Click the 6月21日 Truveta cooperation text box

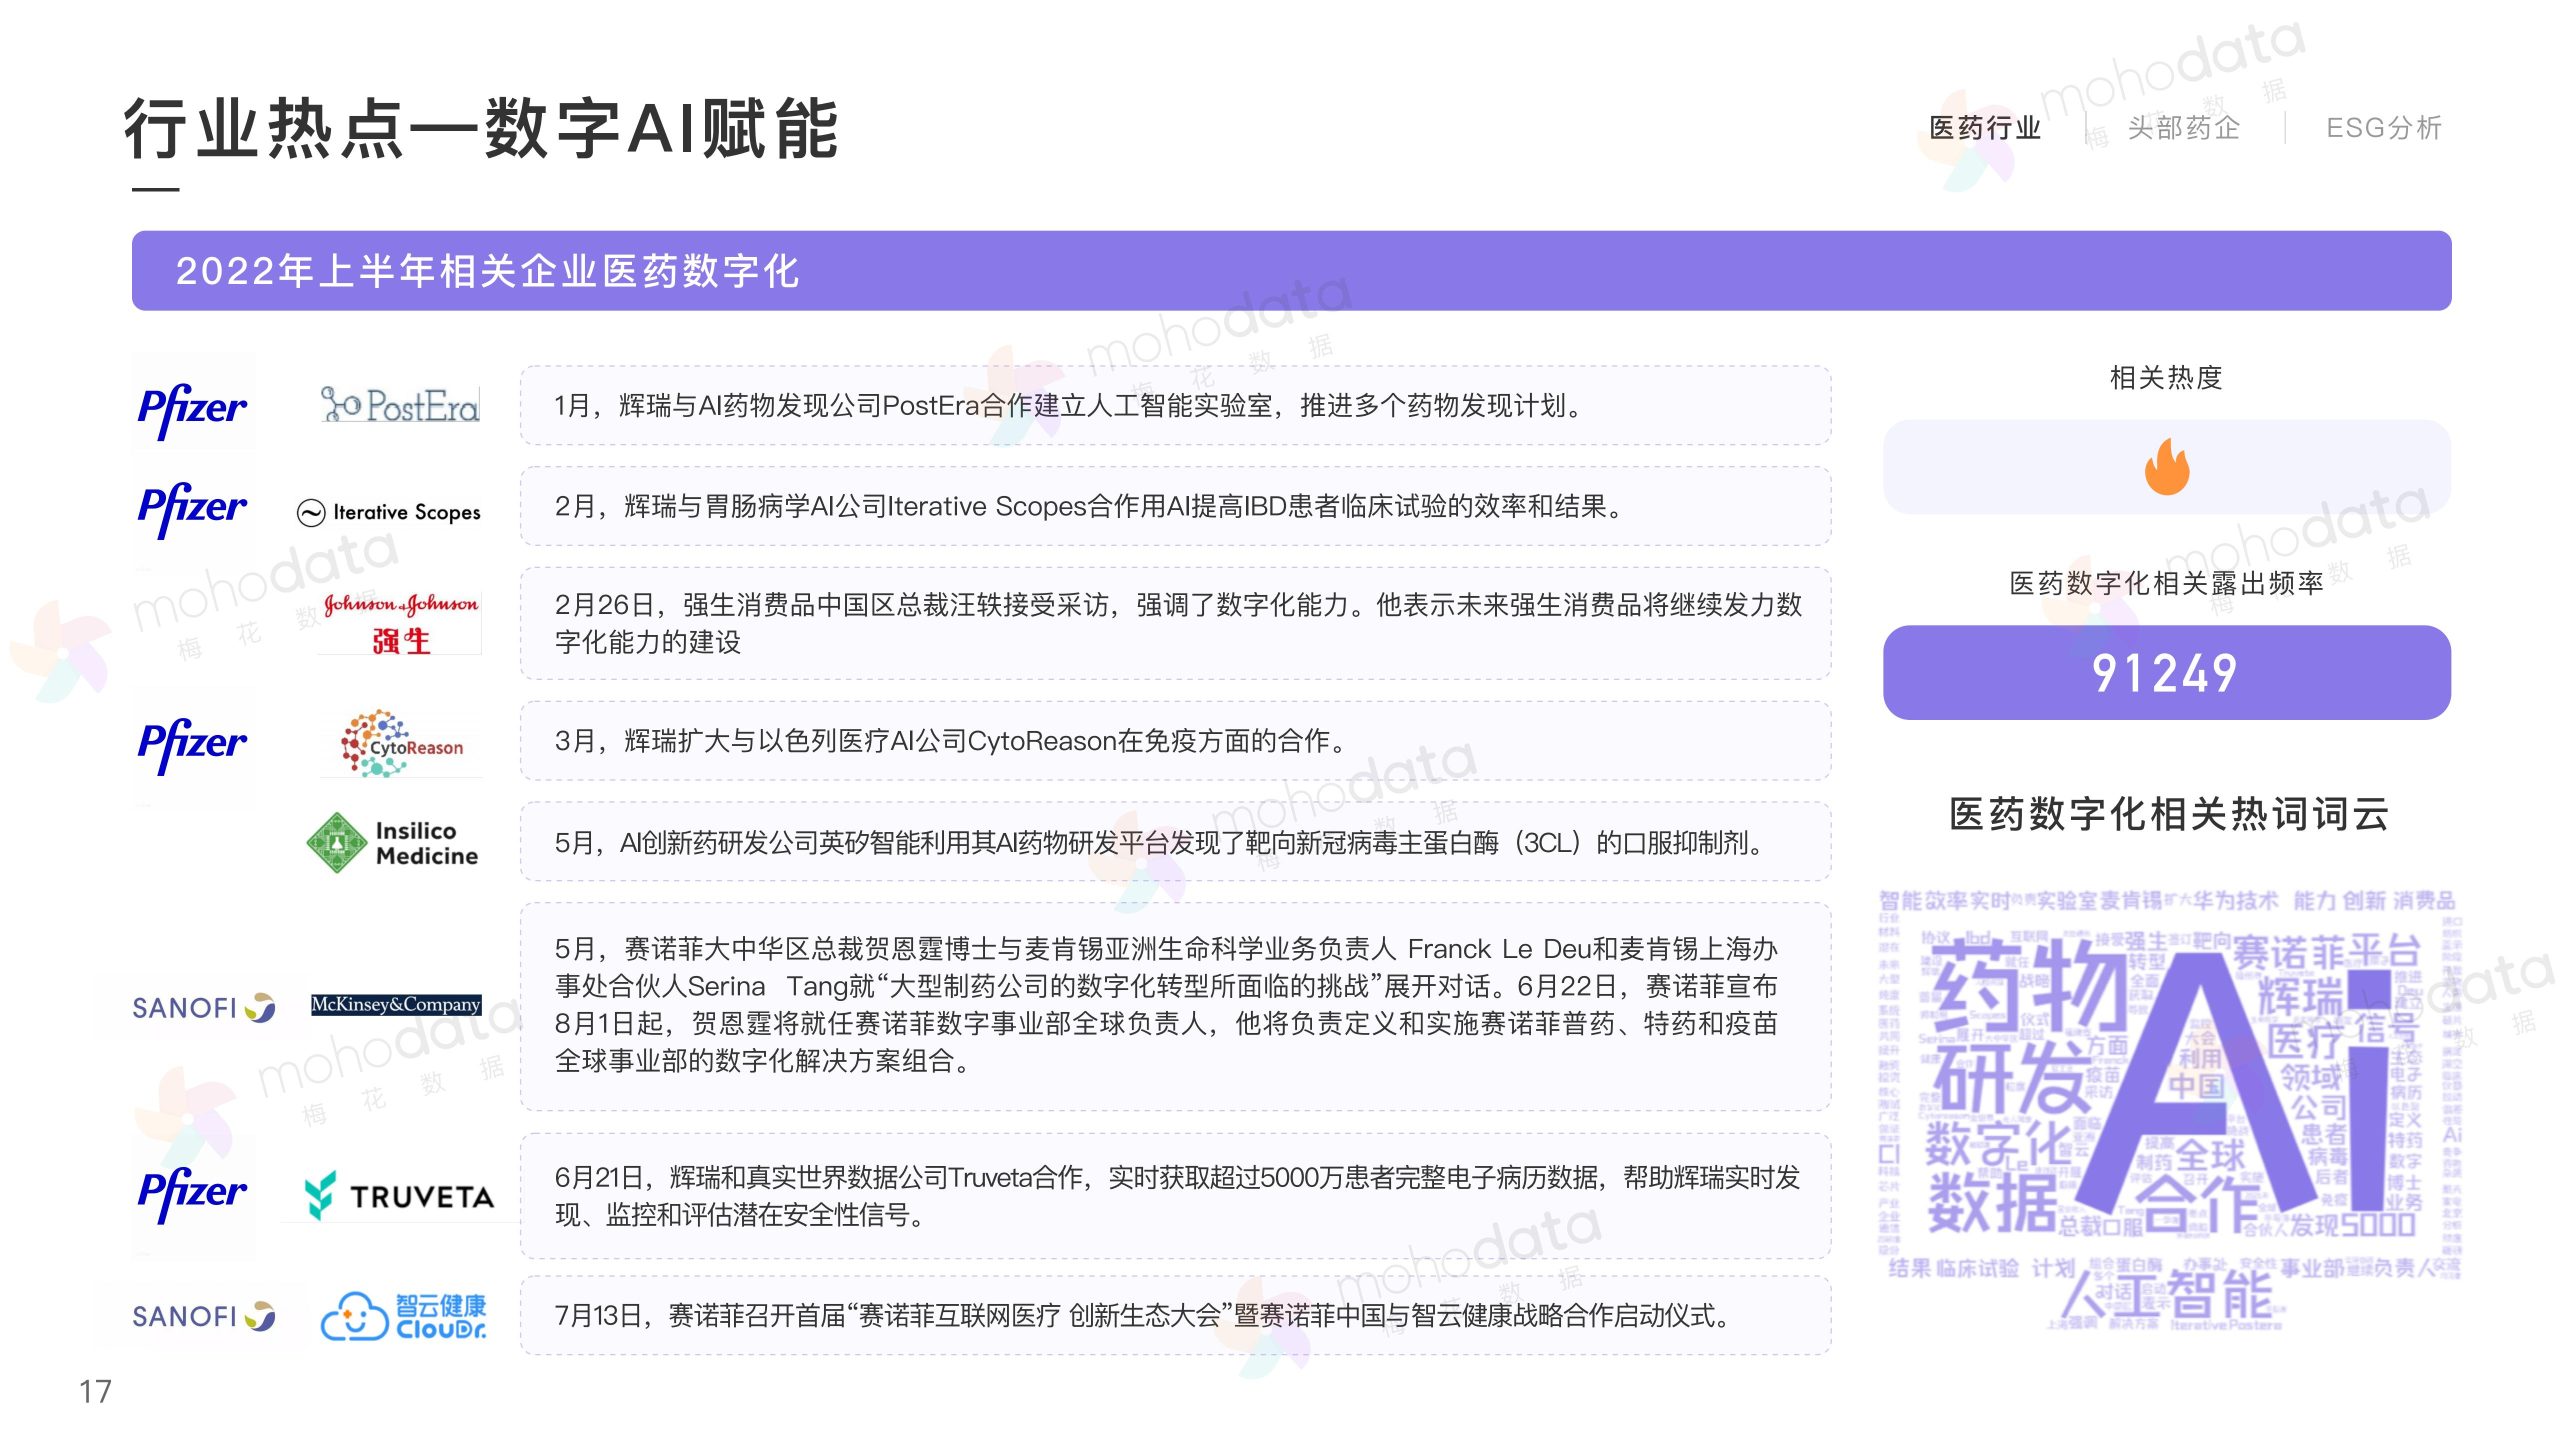coord(1175,1196)
